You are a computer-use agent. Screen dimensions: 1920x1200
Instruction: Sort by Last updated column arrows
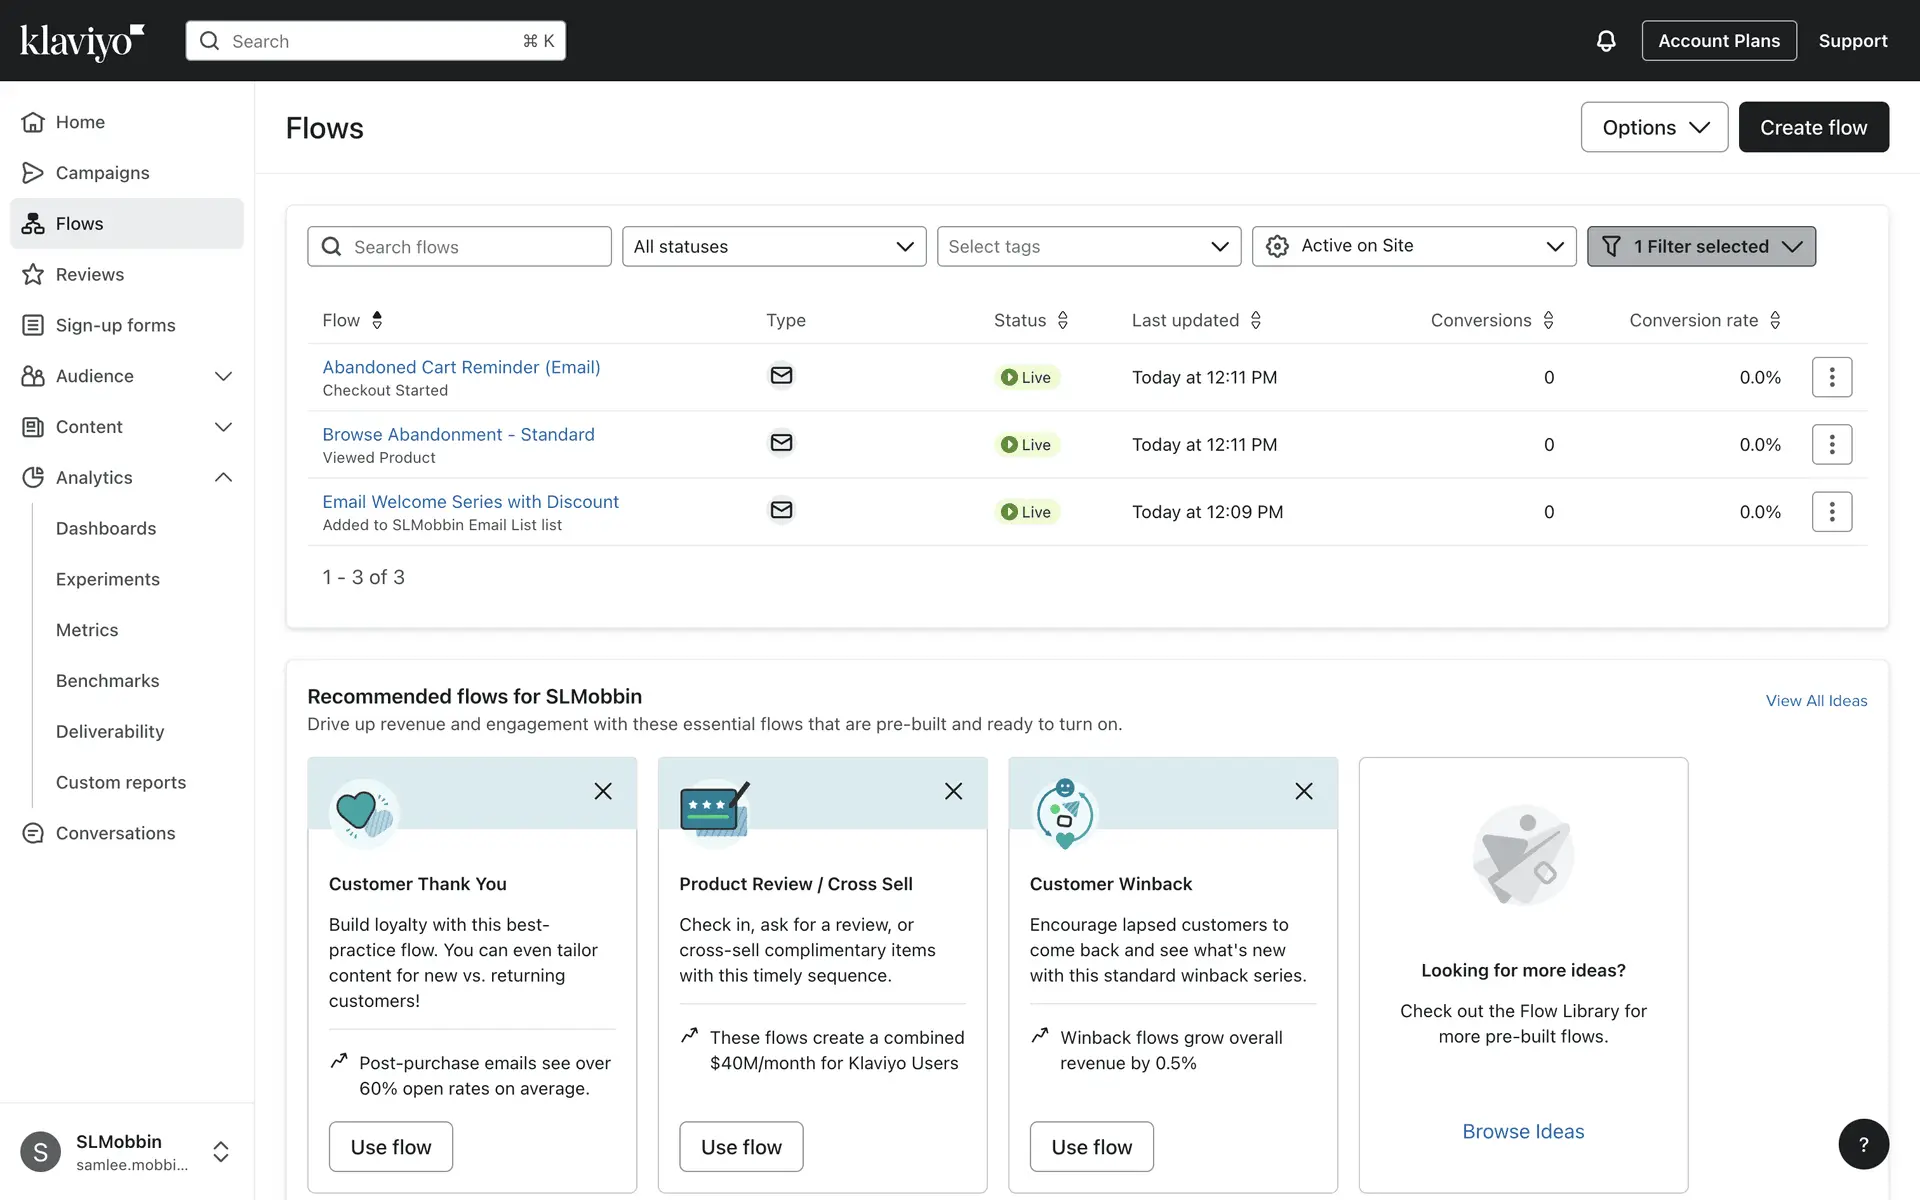pyautogui.click(x=1256, y=320)
